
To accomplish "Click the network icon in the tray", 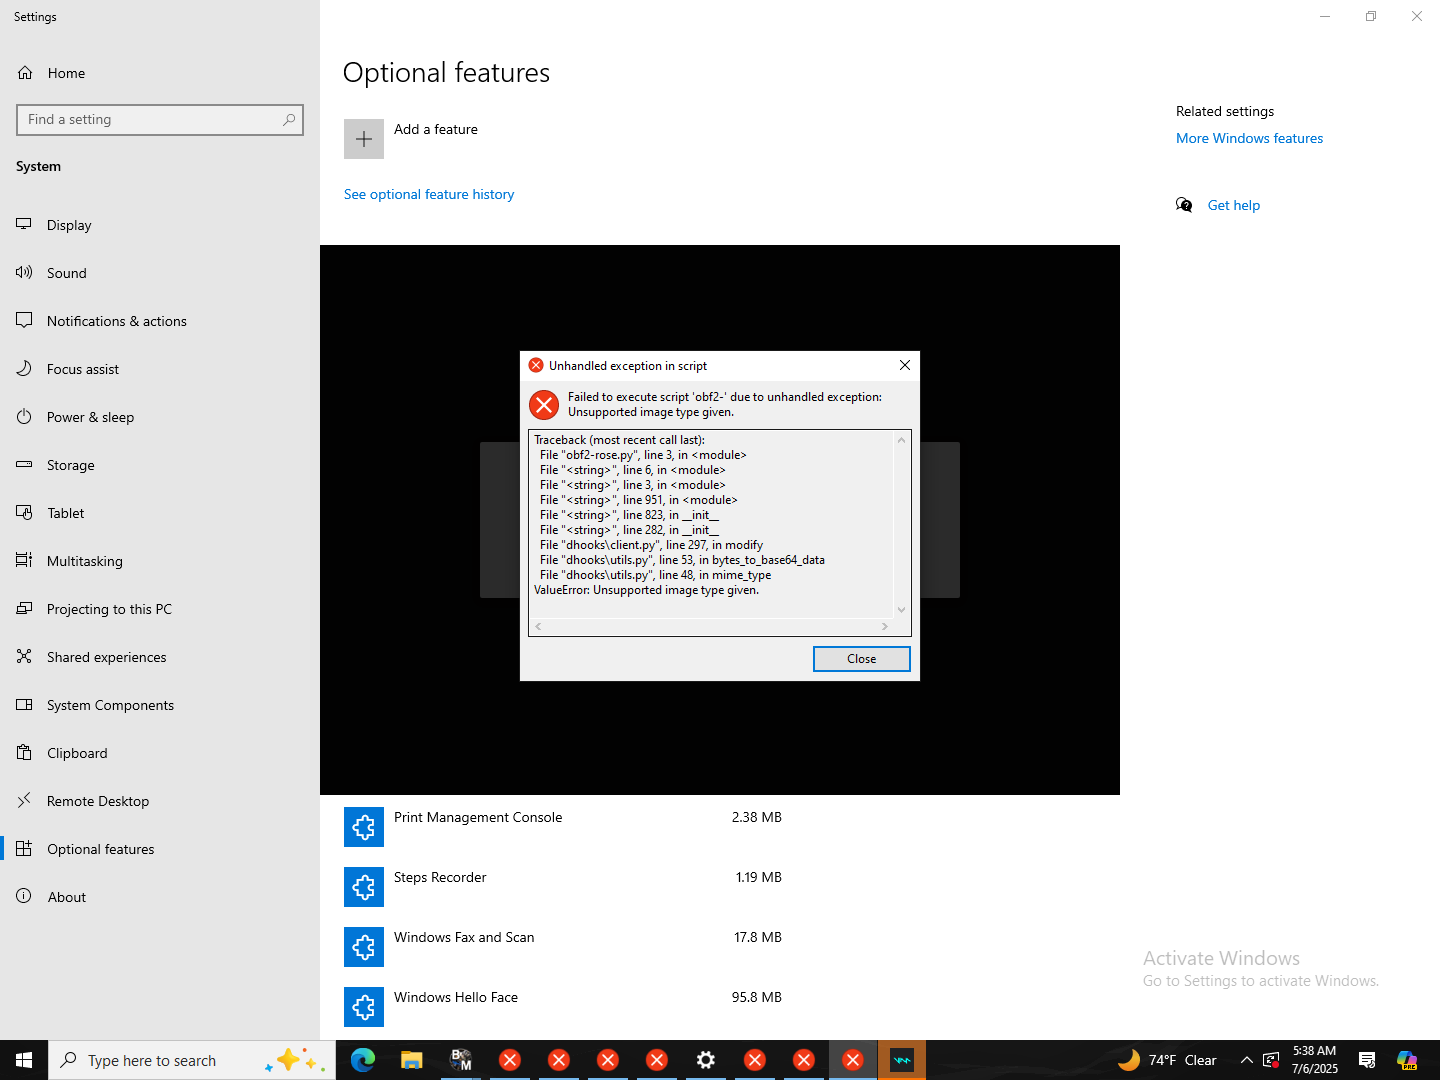I will pos(1271,1060).
